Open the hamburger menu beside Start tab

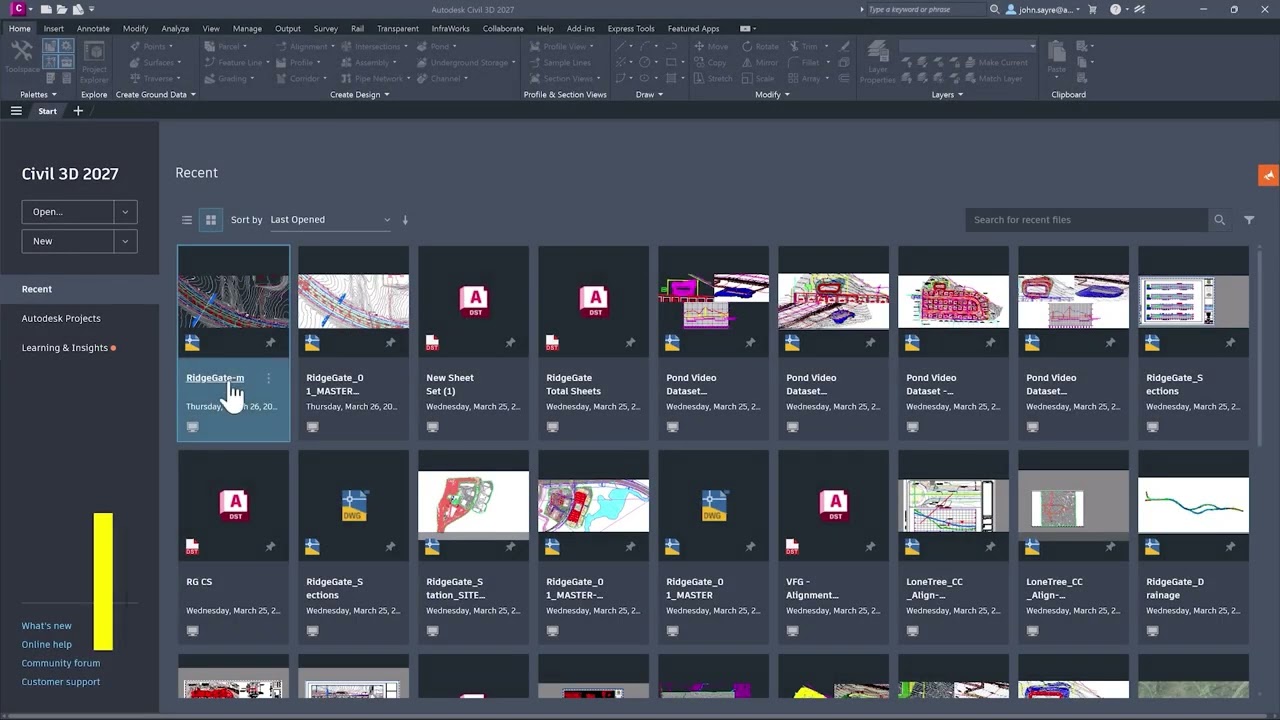coord(16,111)
